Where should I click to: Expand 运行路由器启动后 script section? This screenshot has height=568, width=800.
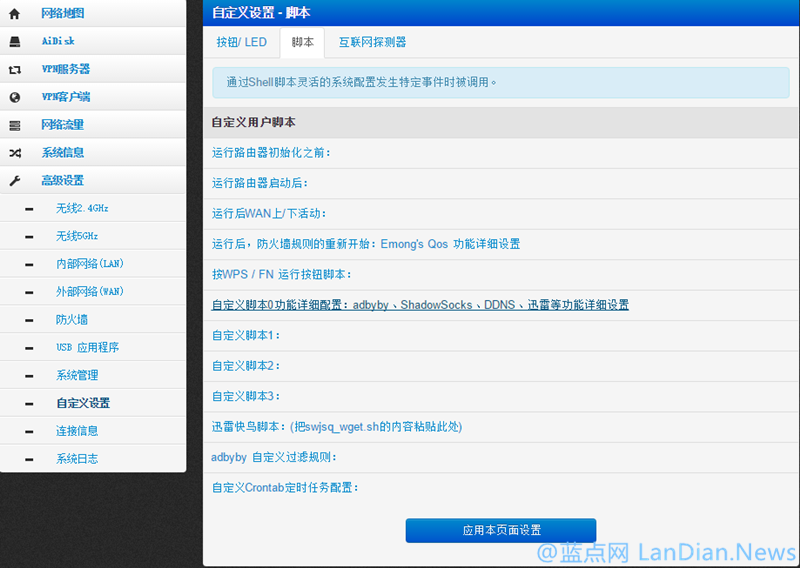click(x=260, y=183)
